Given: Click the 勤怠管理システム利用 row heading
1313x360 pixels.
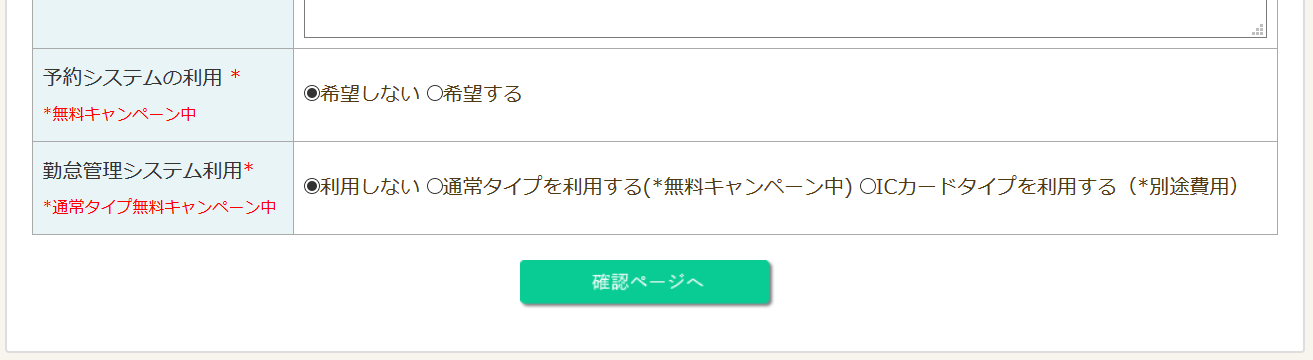Looking at the screenshot, I should 143,171.
